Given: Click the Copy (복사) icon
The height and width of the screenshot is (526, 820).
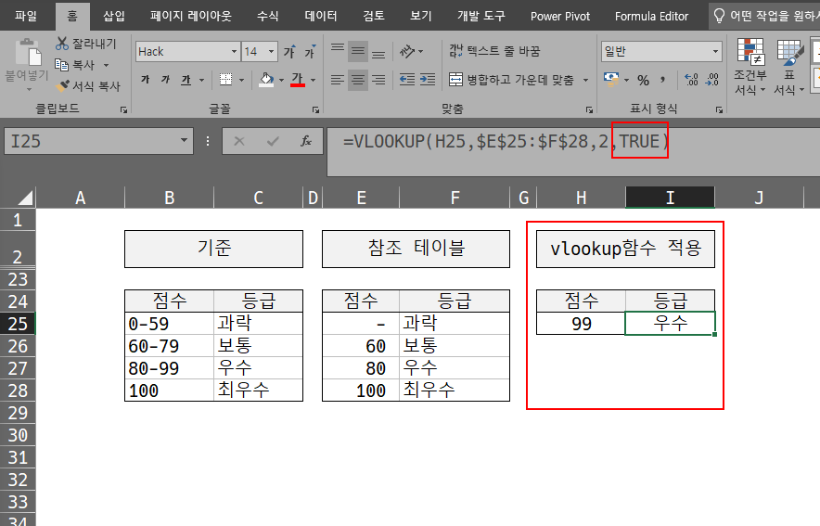Looking at the screenshot, I should coord(62,65).
